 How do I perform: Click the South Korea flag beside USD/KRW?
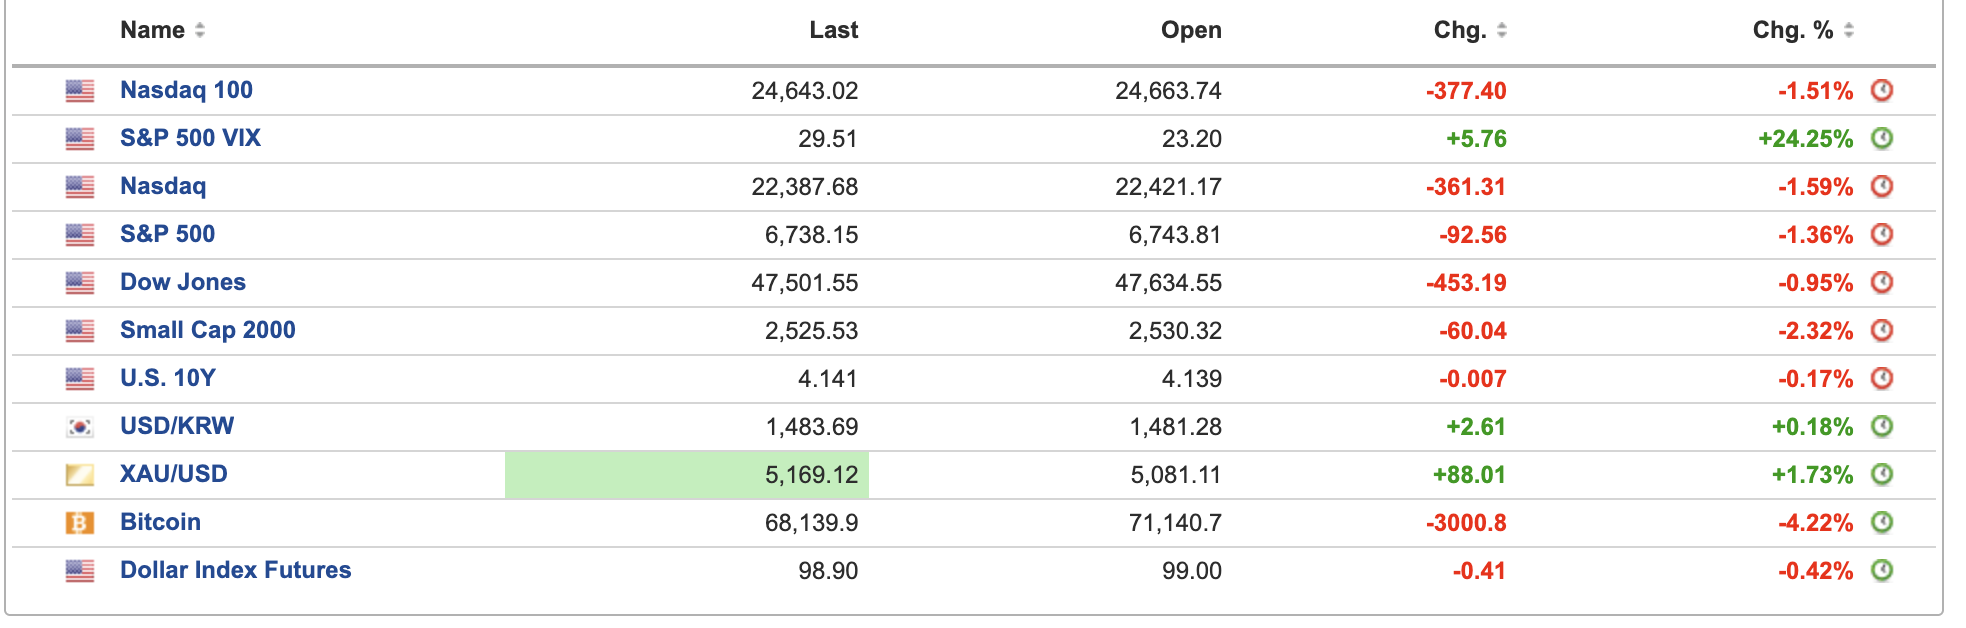pos(80,427)
